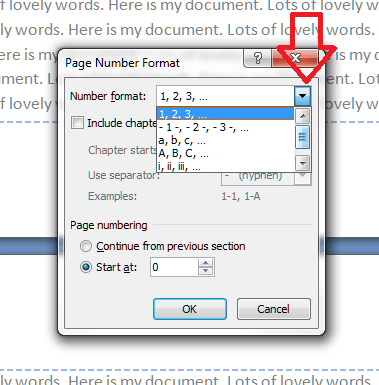Viewport: 379px width, 385px height.
Task: Click the Number format combo box field
Action: coord(225,96)
